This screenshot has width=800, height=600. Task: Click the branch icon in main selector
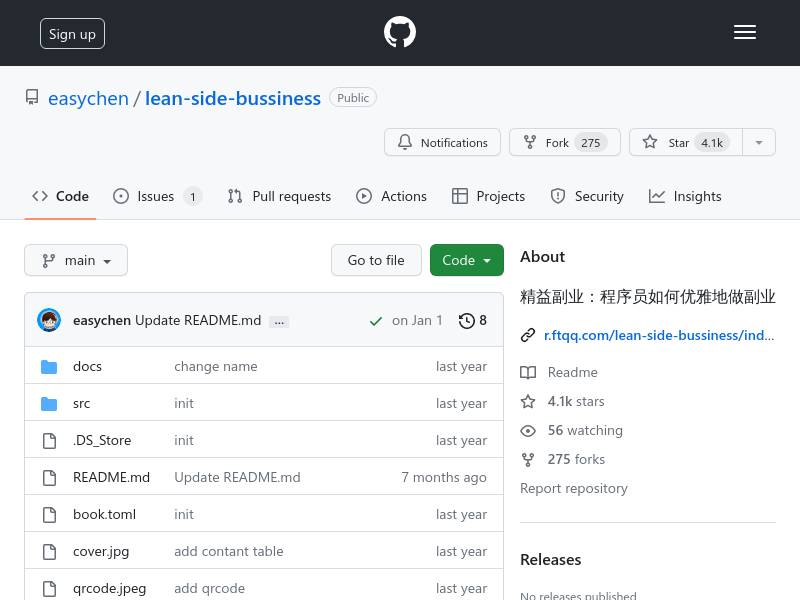pyautogui.click(x=48, y=261)
